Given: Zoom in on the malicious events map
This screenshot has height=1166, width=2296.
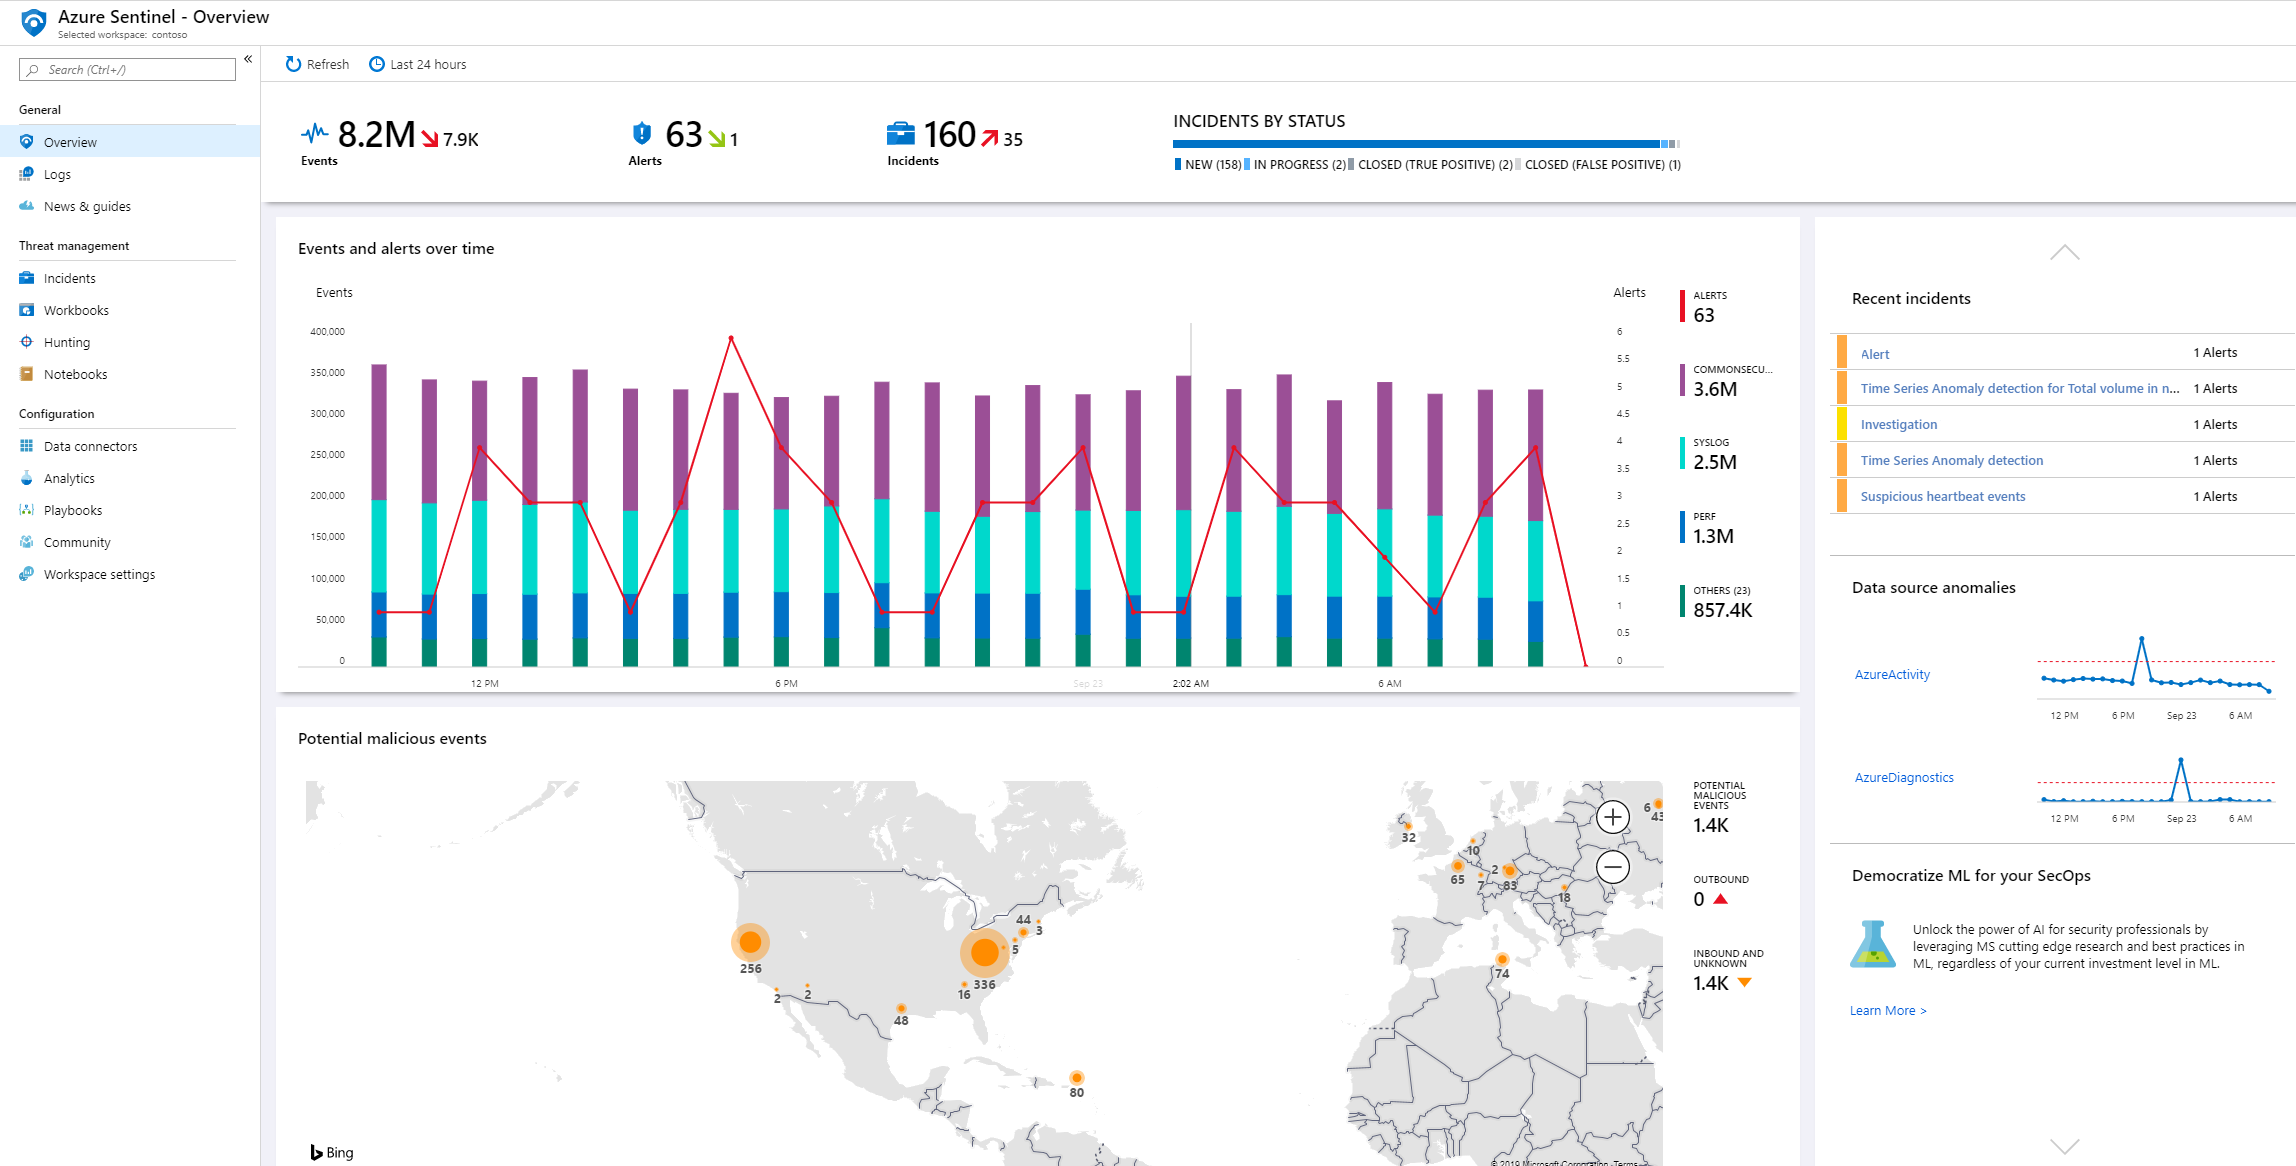Looking at the screenshot, I should coord(1612,817).
